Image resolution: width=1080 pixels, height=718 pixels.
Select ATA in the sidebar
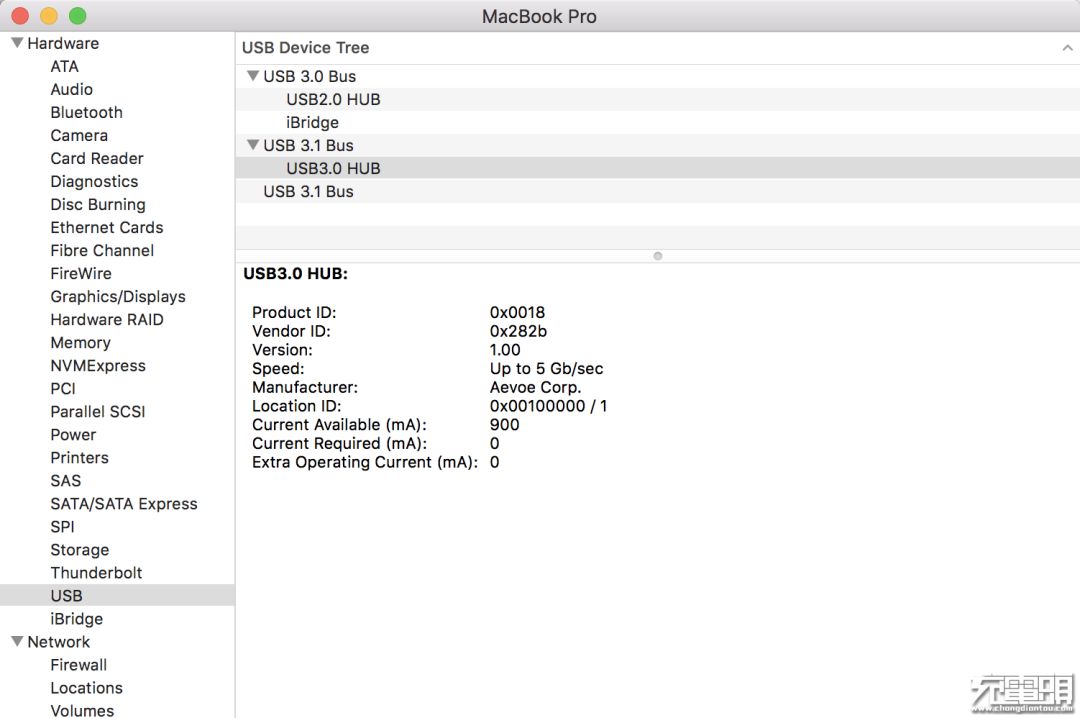click(x=64, y=66)
